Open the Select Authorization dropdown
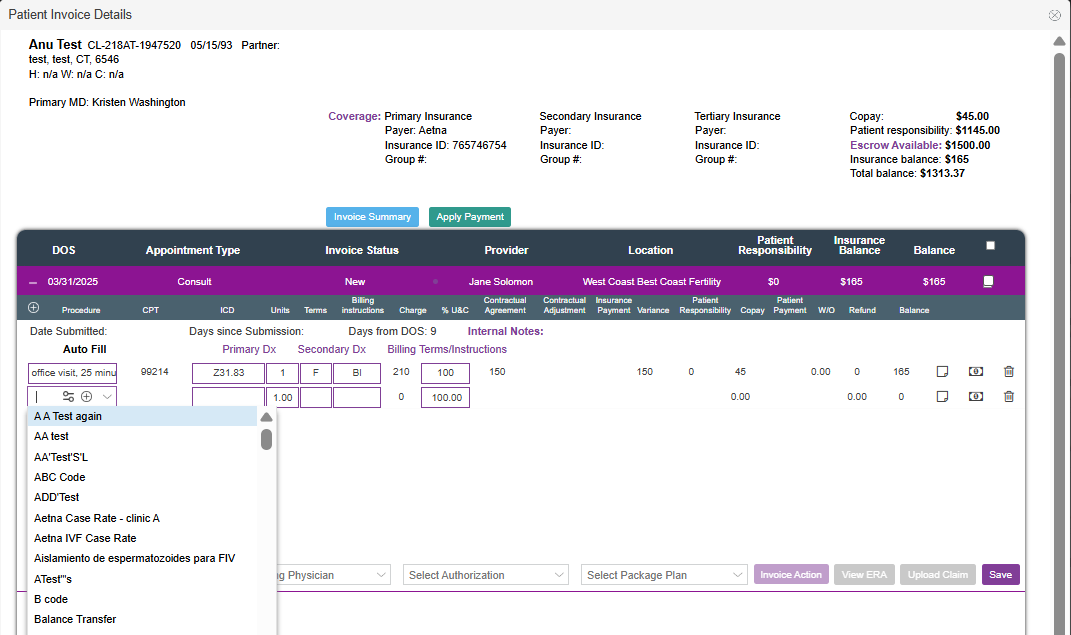 (487, 575)
